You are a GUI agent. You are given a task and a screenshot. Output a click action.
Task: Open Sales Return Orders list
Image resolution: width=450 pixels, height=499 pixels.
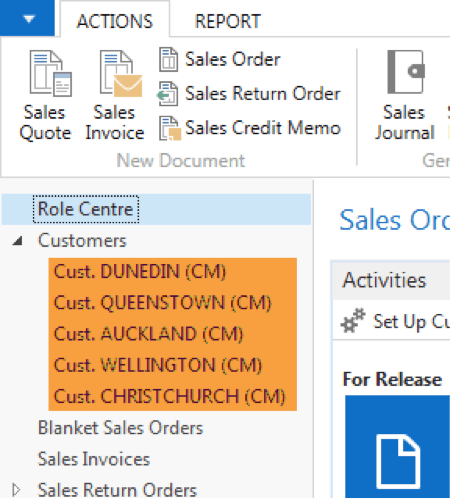(x=117, y=490)
